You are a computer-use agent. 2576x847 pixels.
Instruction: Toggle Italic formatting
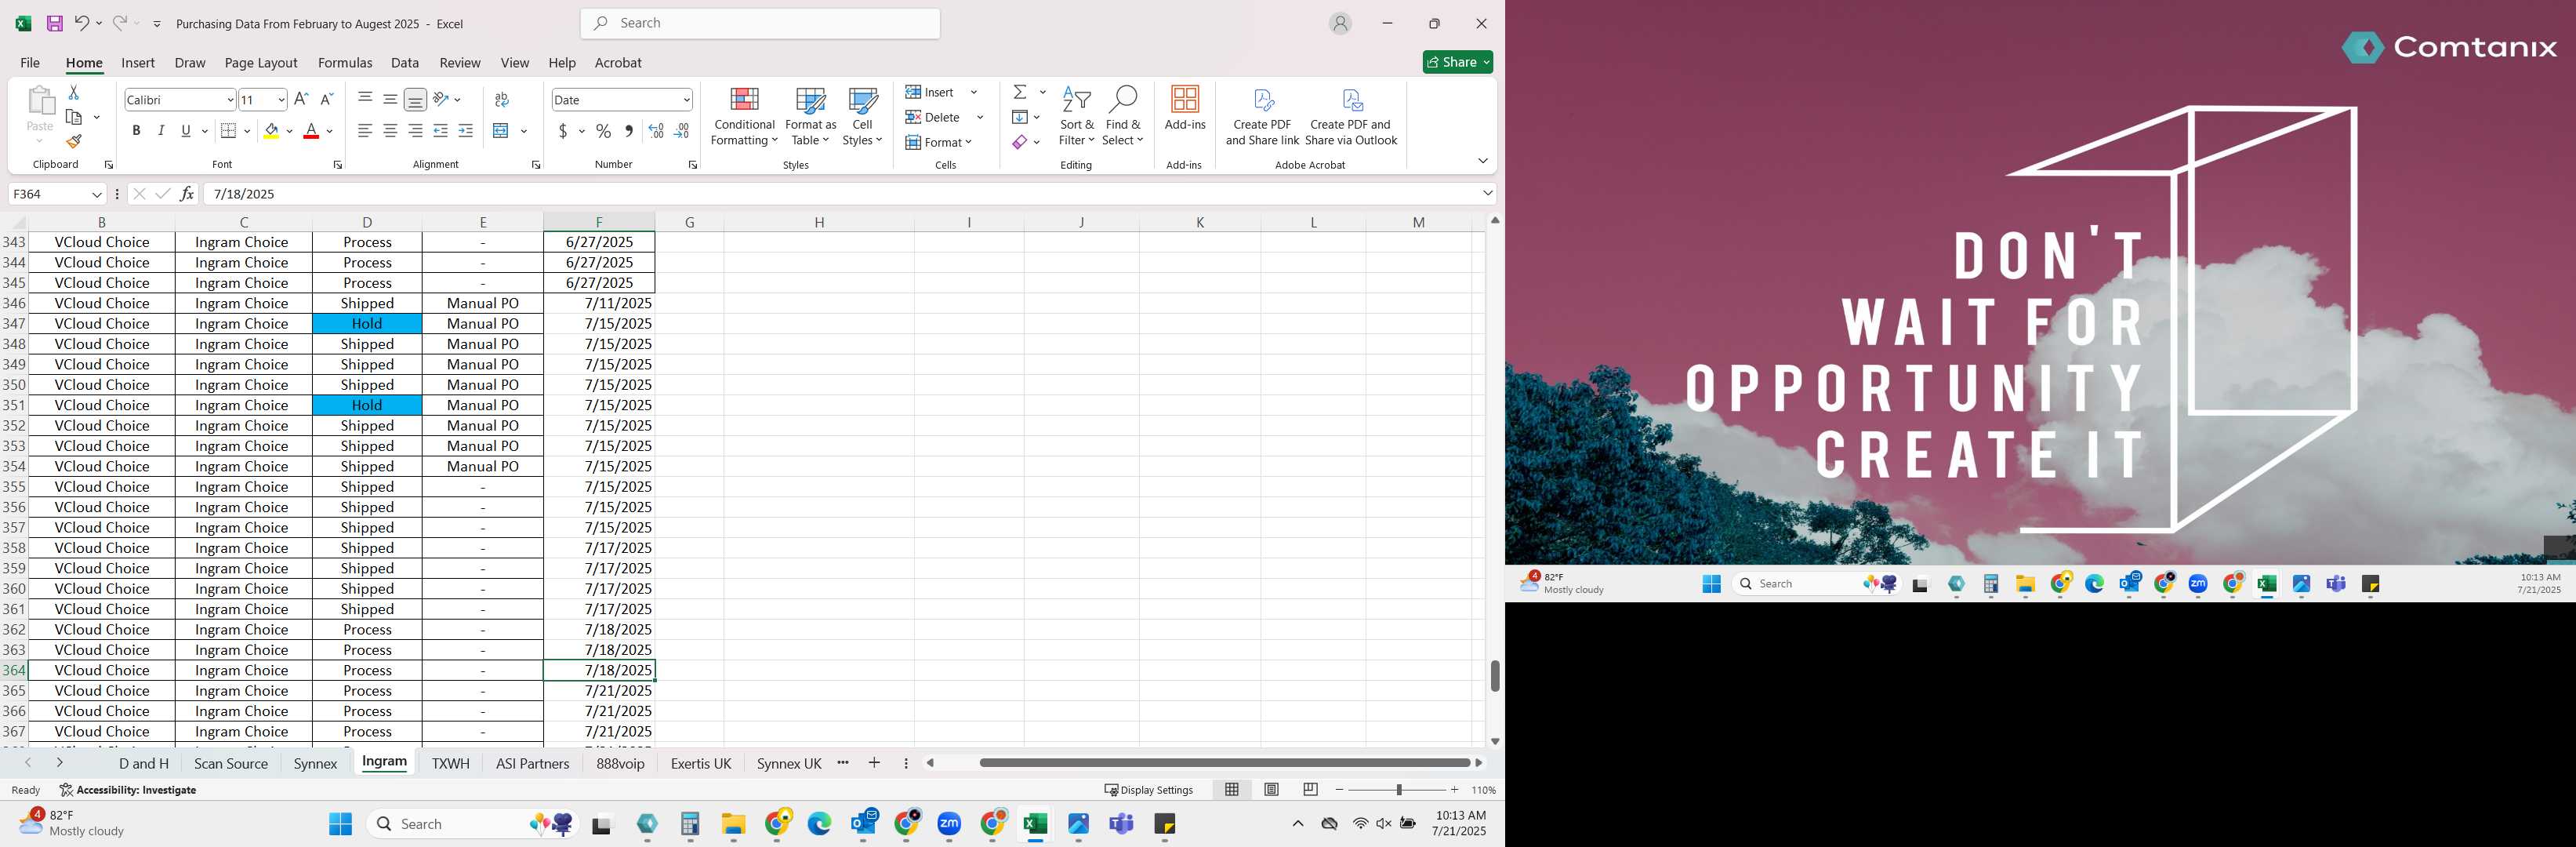pyautogui.click(x=161, y=131)
